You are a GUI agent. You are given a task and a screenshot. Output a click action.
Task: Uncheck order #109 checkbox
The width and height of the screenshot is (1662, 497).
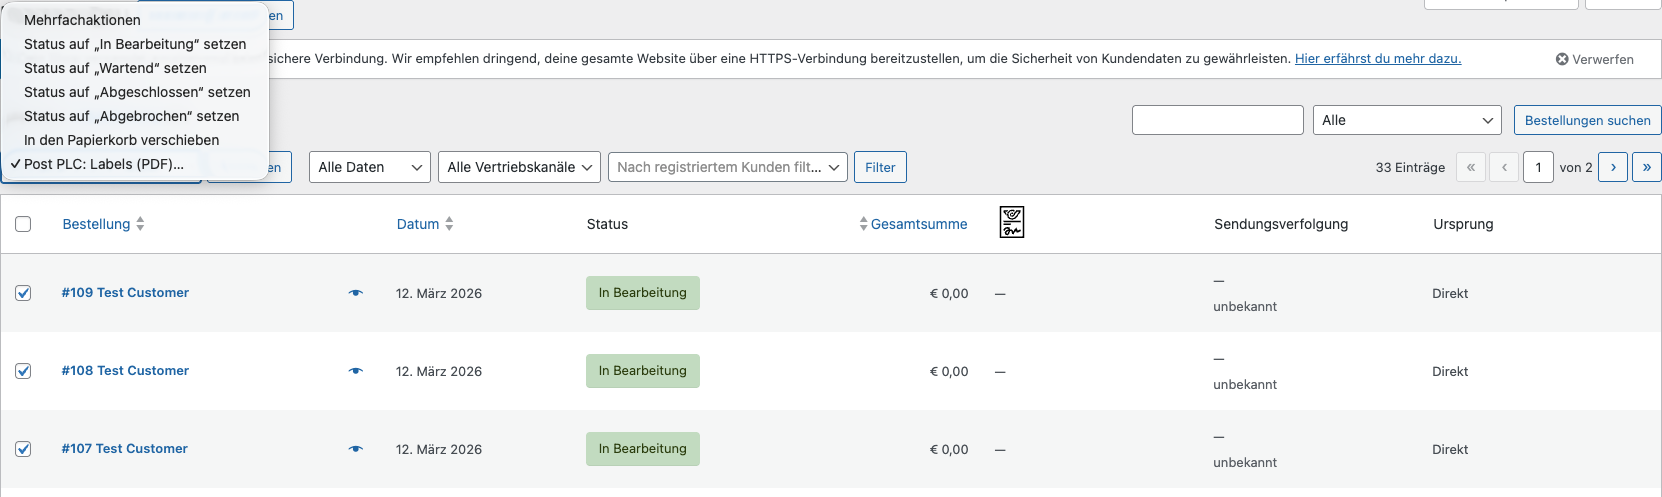click(x=23, y=293)
